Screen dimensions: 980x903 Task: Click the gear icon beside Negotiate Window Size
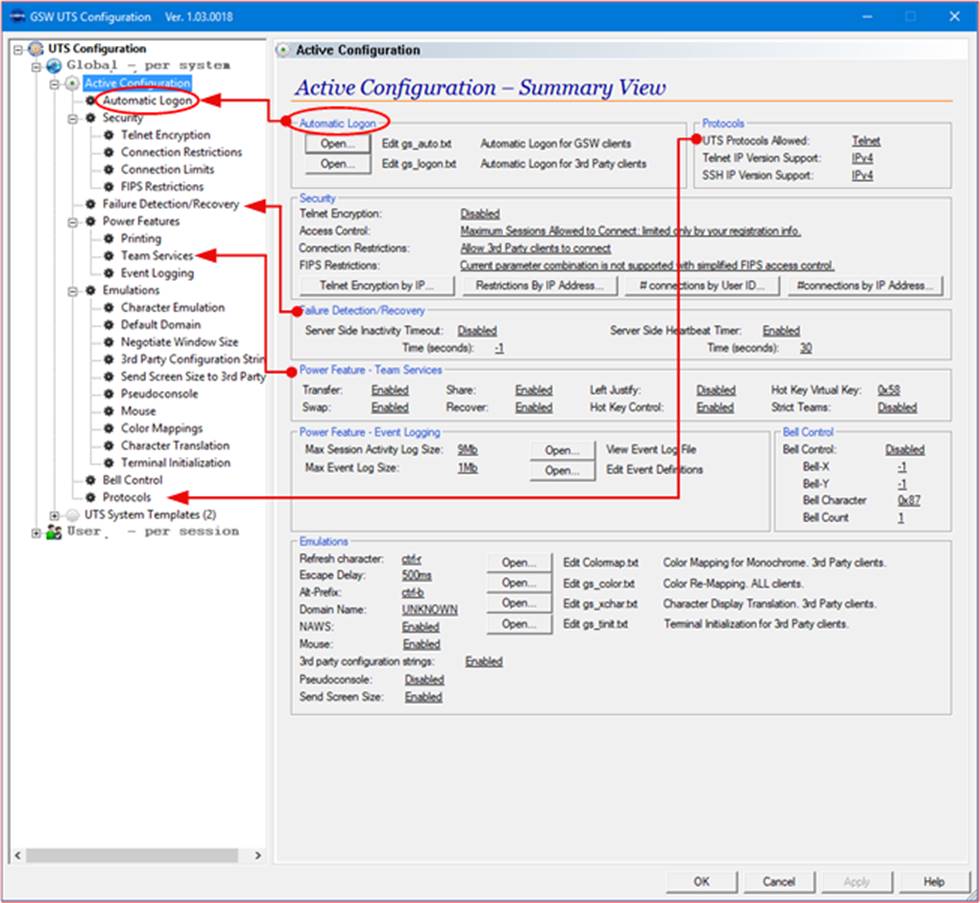click(x=109, y=342)
